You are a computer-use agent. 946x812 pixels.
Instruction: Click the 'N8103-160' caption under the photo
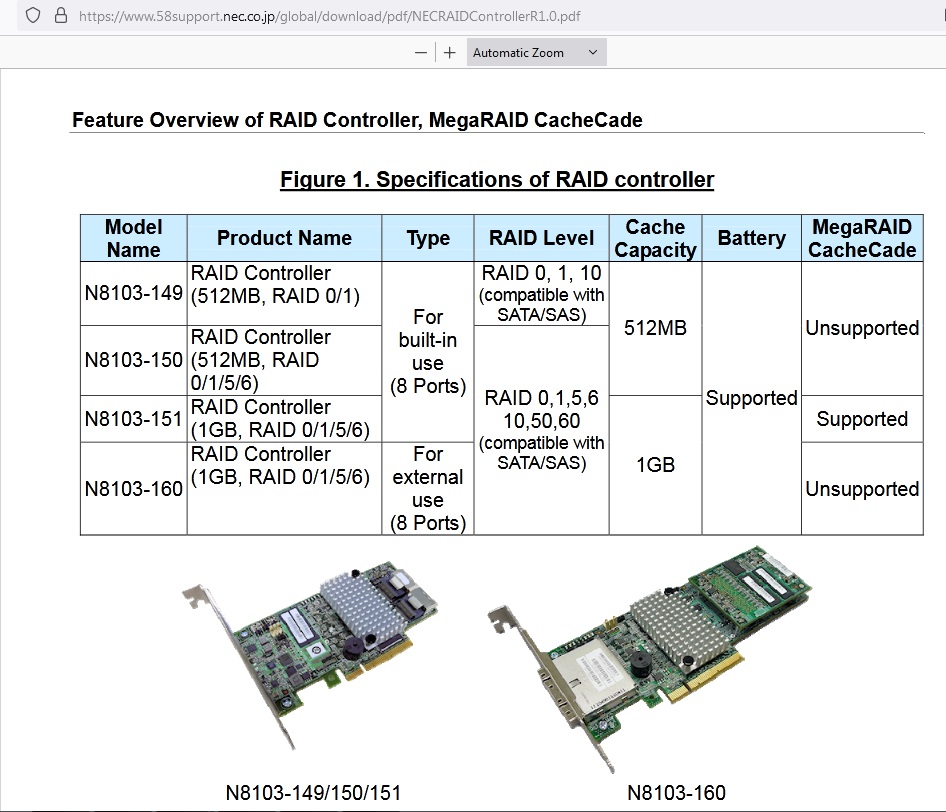(x=676, y=793)
